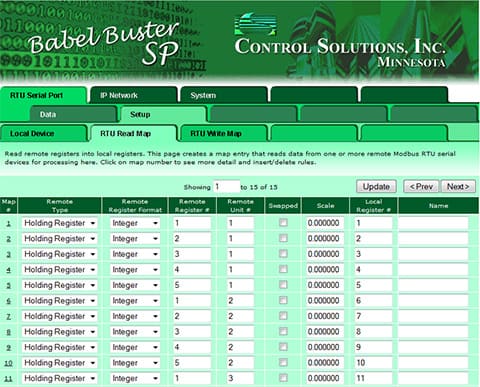Open map number 4 link

(9, 270)
